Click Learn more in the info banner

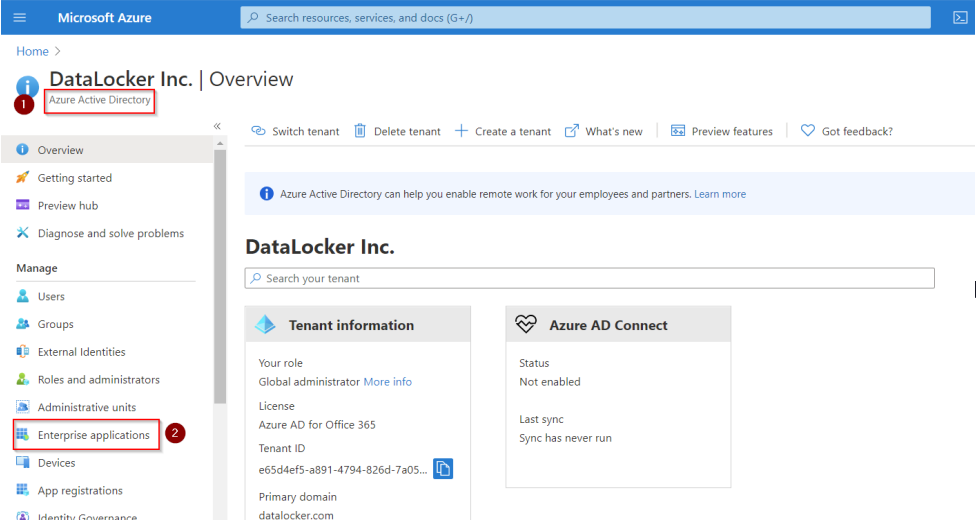[720, 194]
